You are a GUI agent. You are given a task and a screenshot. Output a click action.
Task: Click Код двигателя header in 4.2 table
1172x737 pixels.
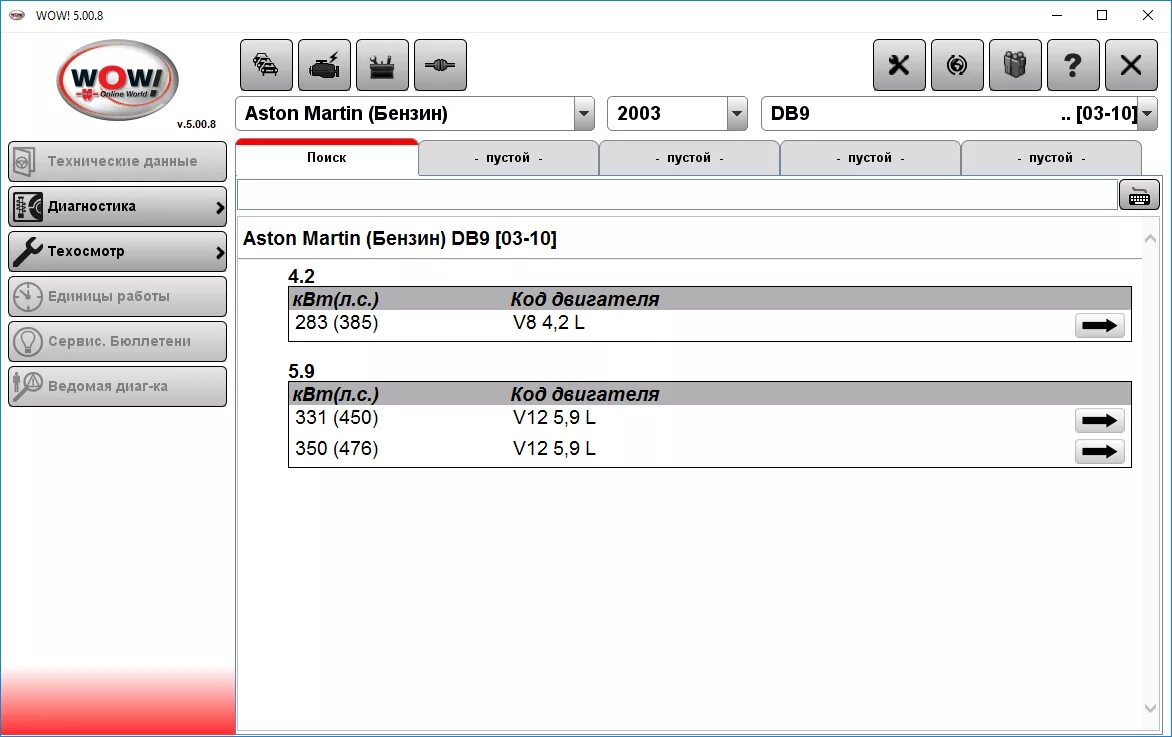tap(585, 300)
